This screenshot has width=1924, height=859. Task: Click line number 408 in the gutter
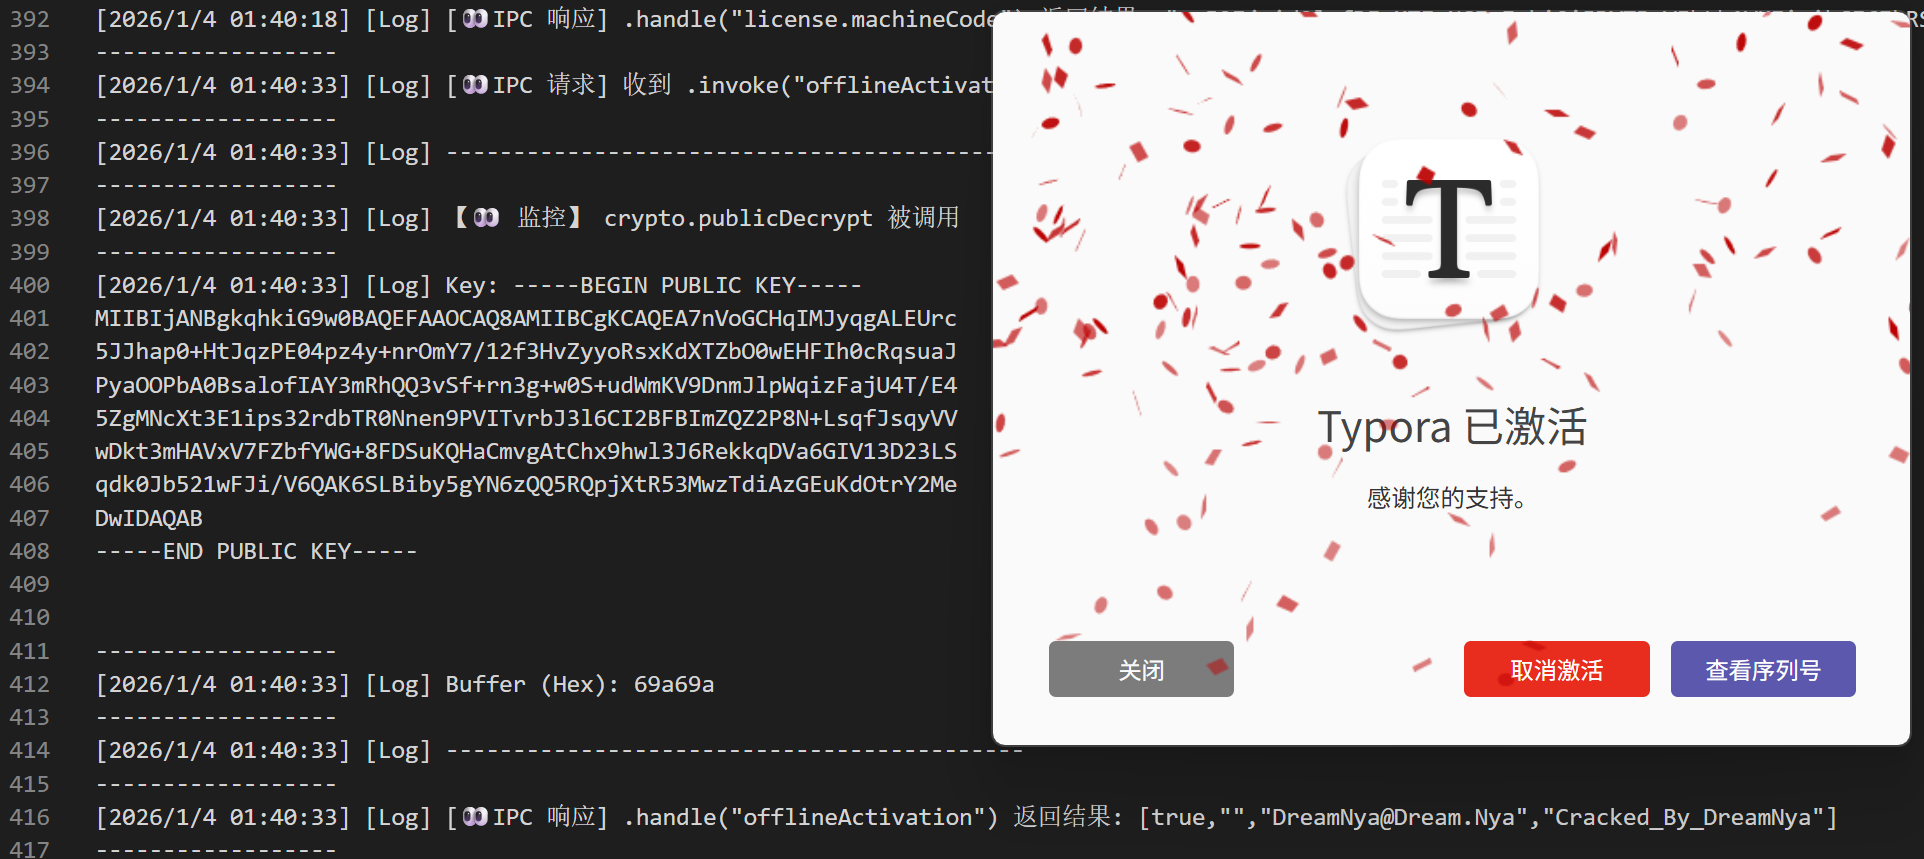[x=30, y=551]
